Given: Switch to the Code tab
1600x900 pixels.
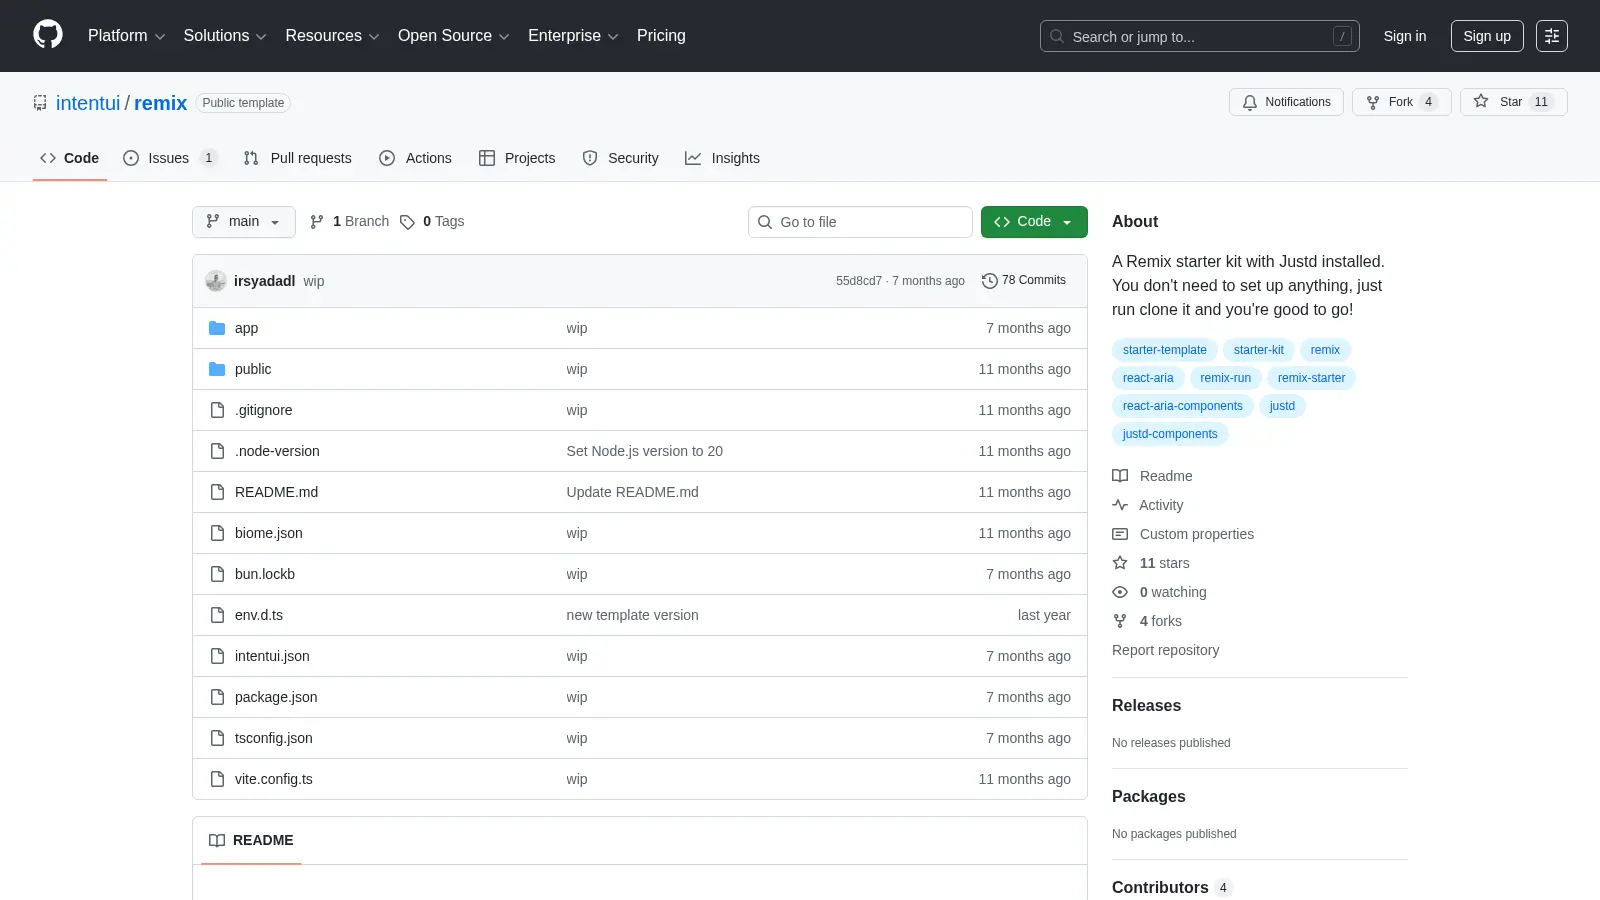Looking at the screenshot, I should pyautogui.click(x=70, y=158).
